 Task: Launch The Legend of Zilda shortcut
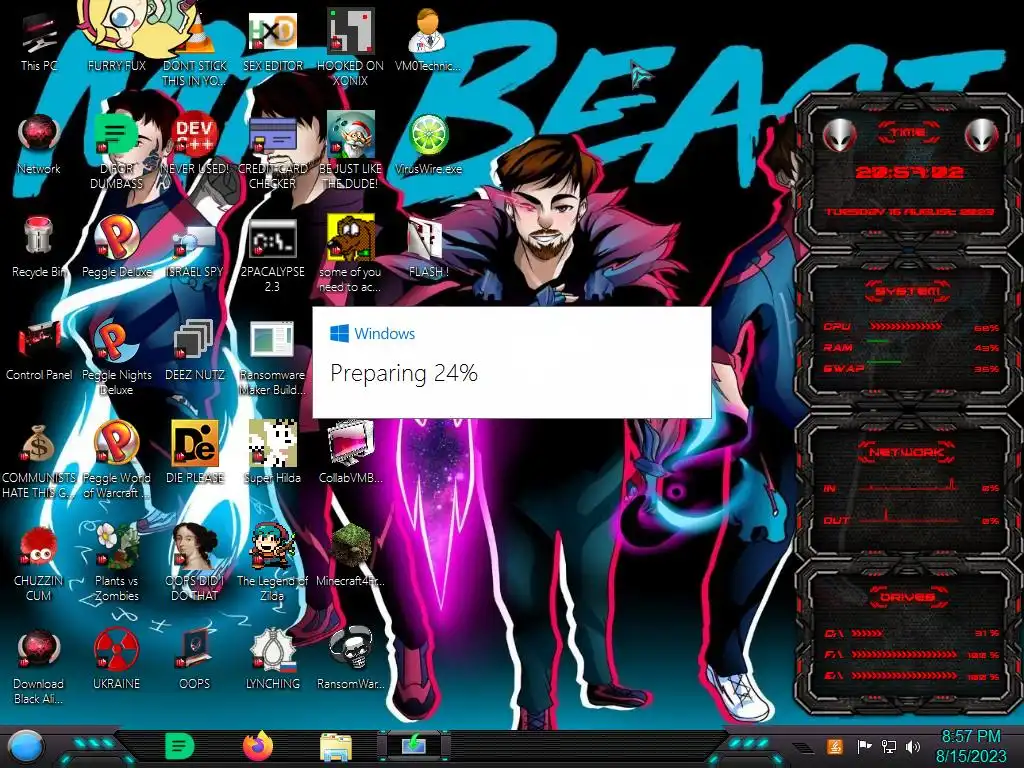(272, 563)
